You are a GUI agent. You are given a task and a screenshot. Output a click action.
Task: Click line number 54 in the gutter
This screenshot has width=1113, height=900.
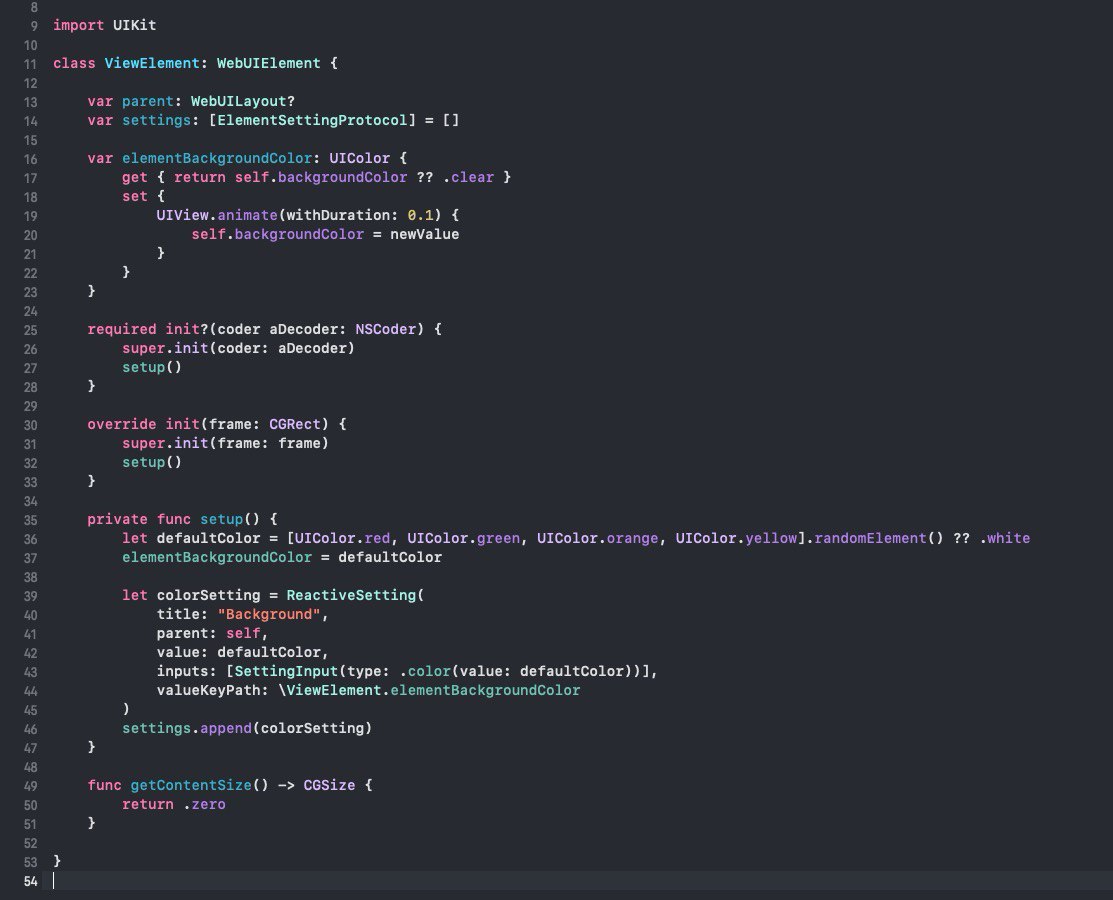coord(30,882)
